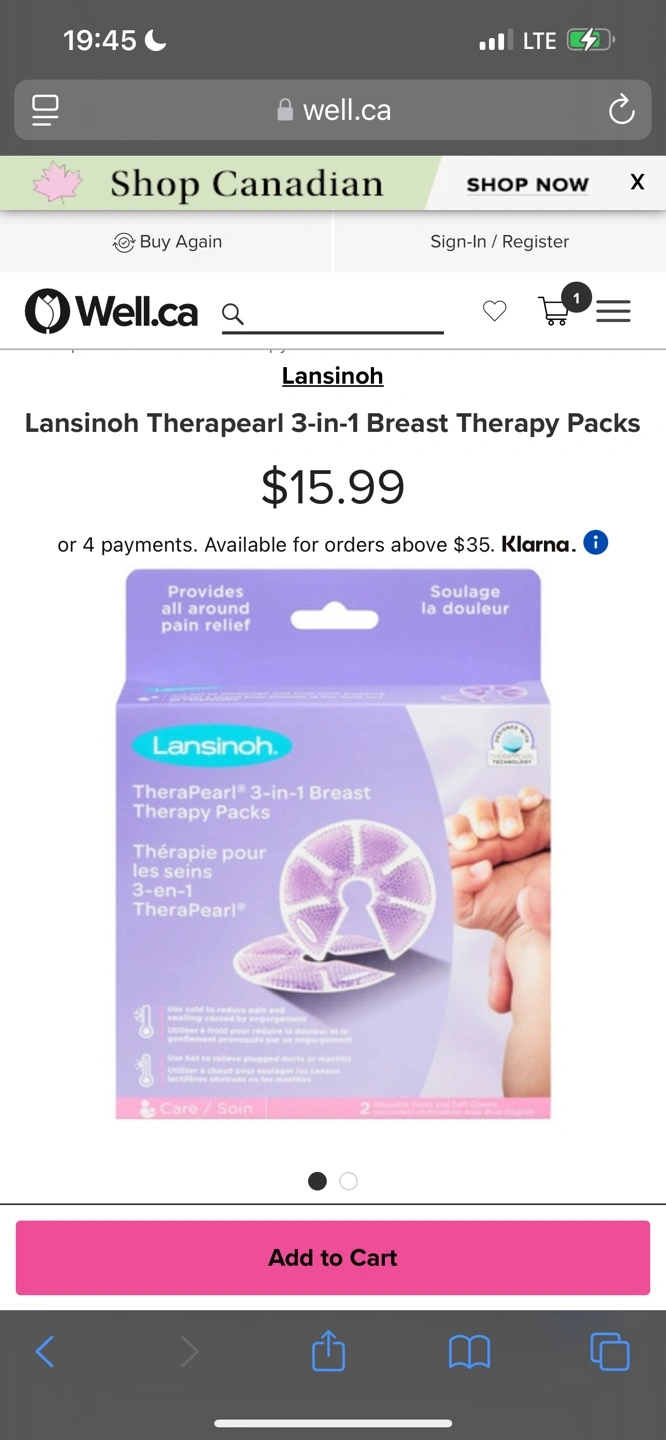The height and width of the screenshot is (1440, 666).
Task: Select the second image carousel dot
Action: coord(348,1181)
